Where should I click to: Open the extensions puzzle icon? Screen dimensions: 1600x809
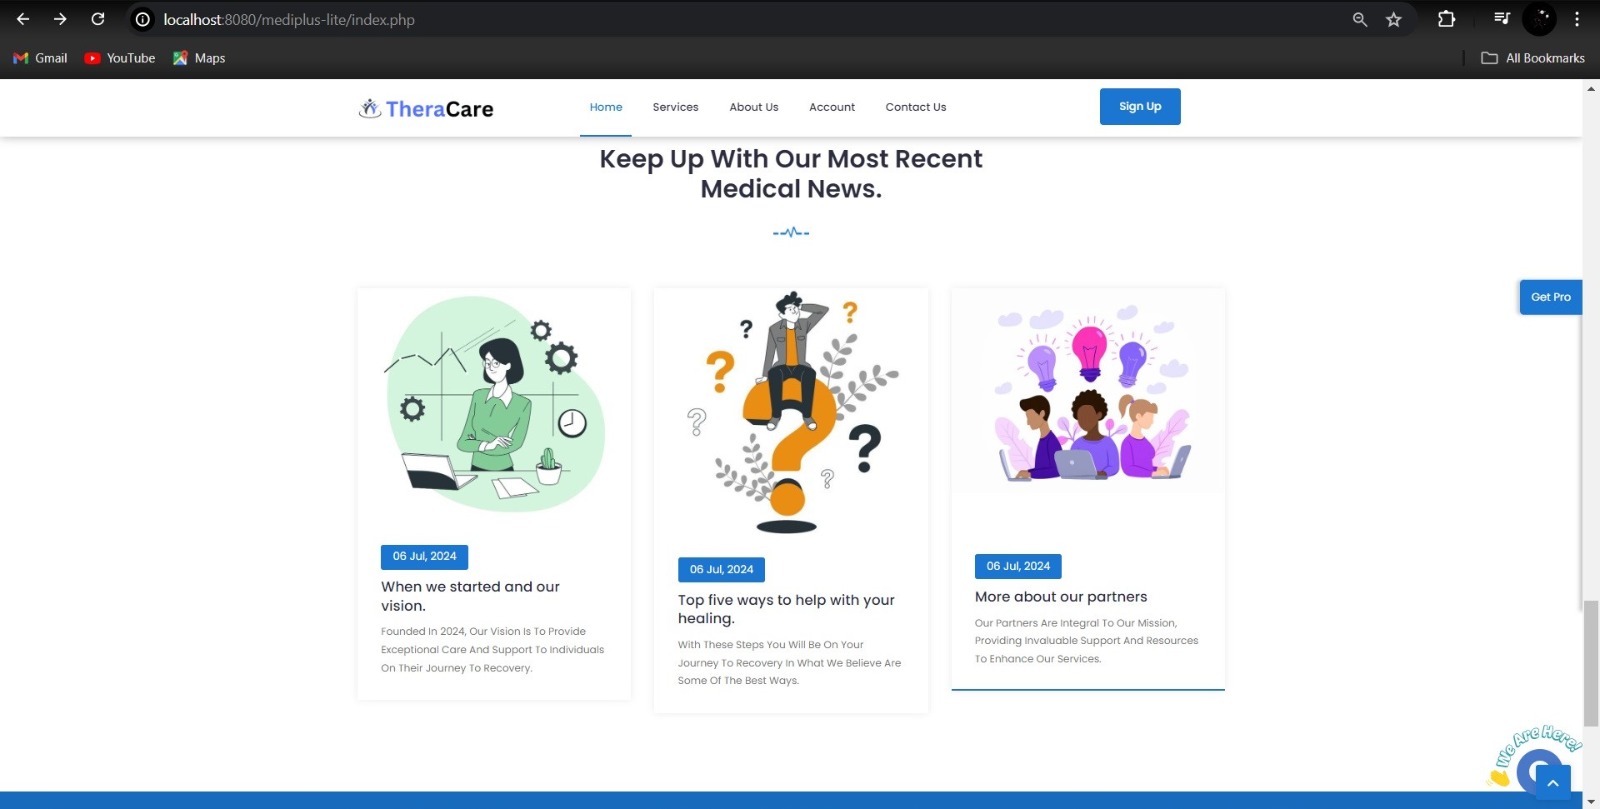click(x=1446, y=19)
